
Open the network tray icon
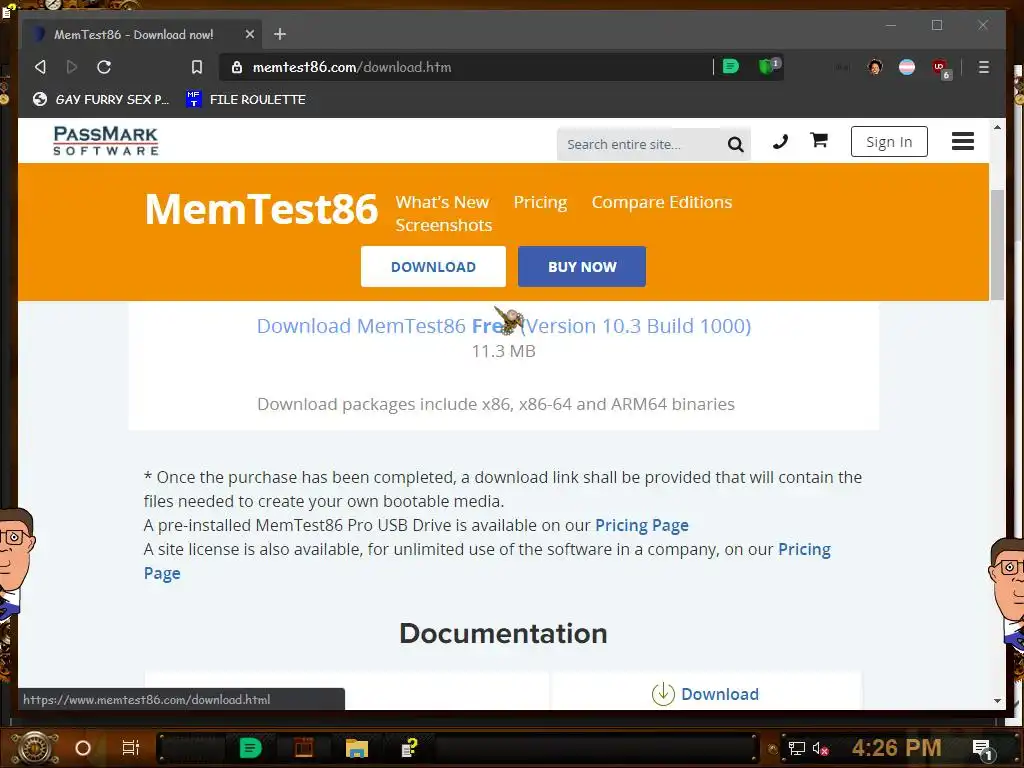coord(796,748)
